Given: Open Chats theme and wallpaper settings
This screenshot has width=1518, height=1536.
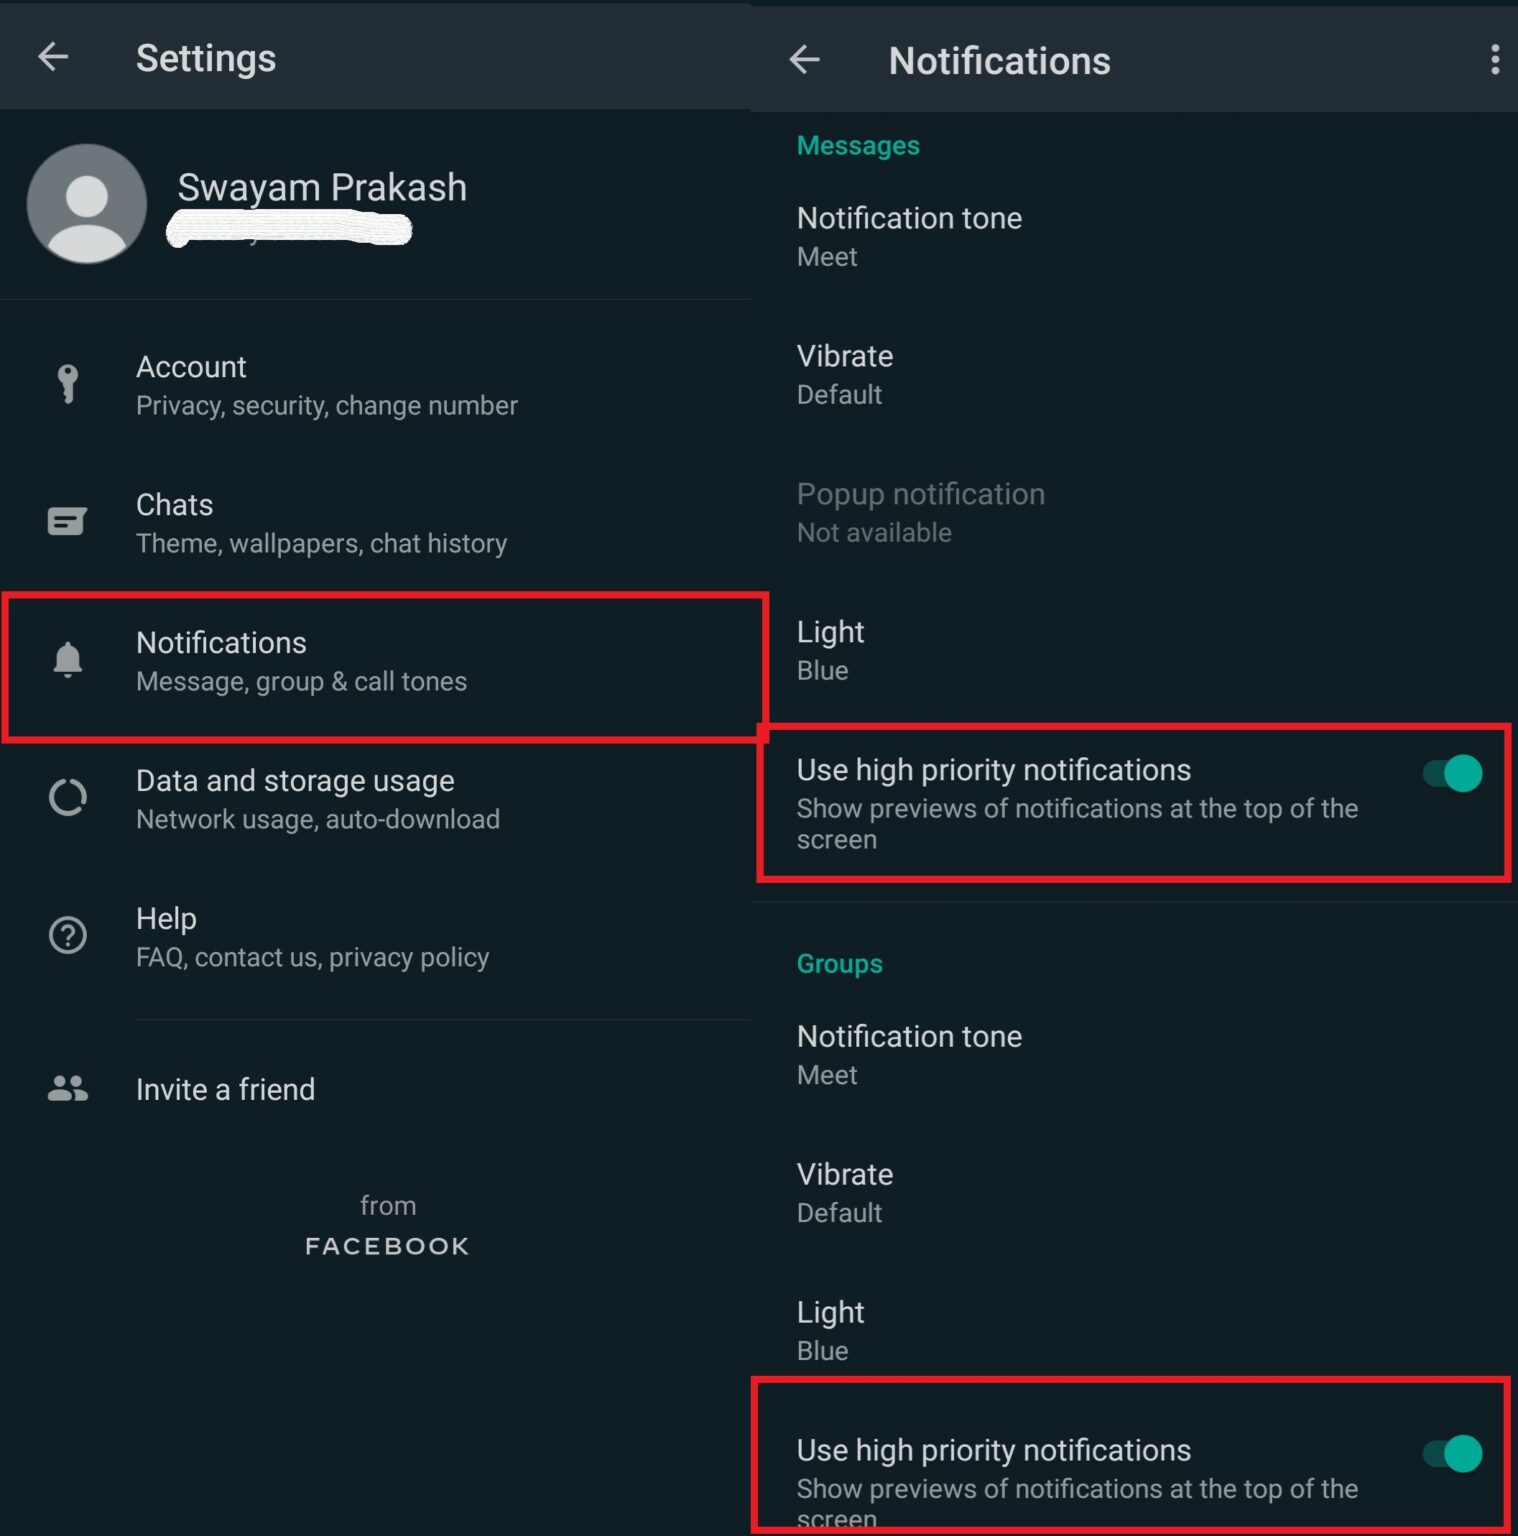Looking at the screenshot, I should coord(322,521).
